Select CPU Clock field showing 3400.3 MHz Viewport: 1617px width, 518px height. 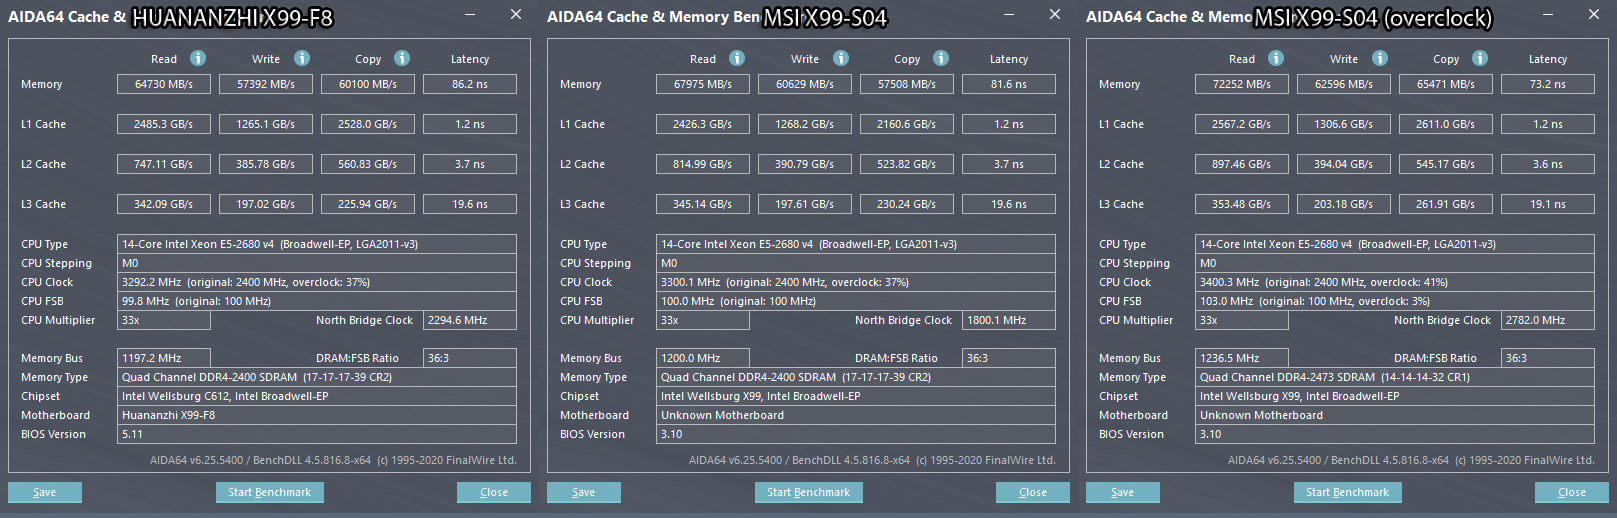[x=1395, y=282]
